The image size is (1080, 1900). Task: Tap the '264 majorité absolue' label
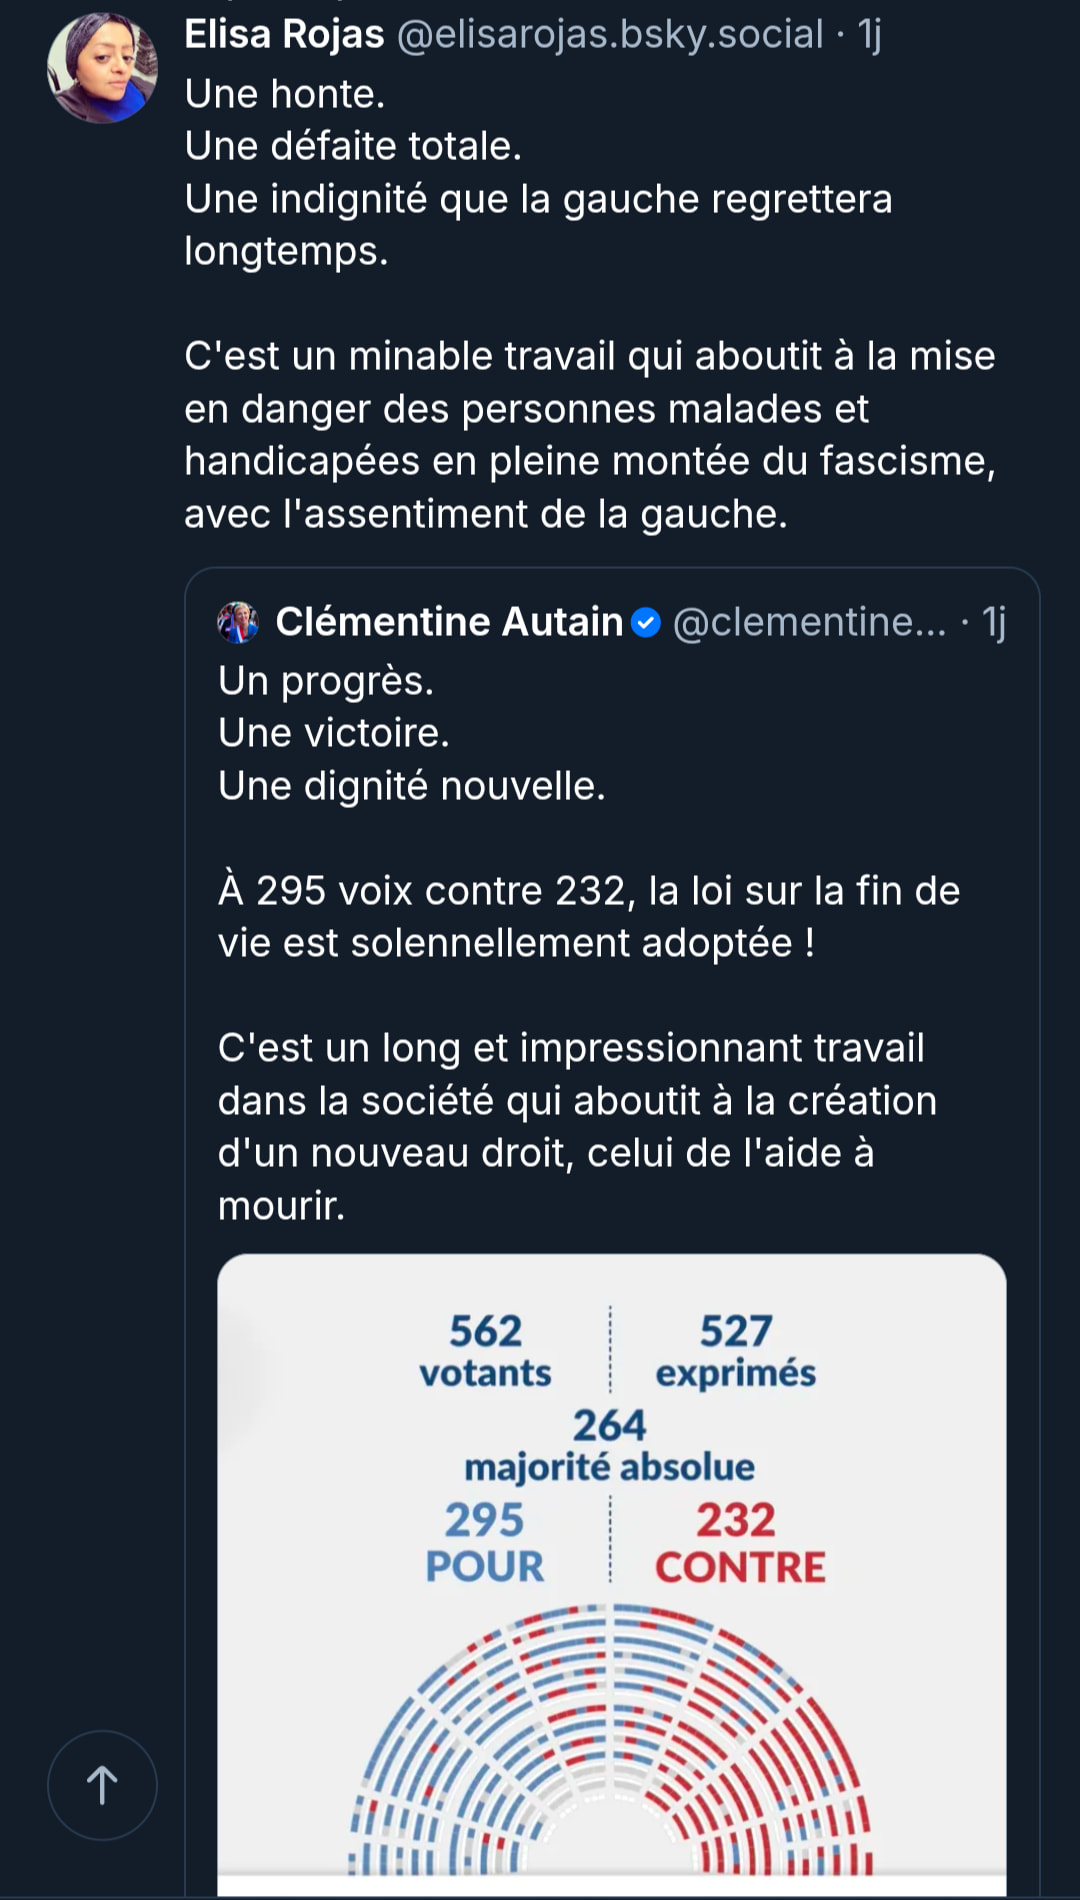(x=609, y=1445)
